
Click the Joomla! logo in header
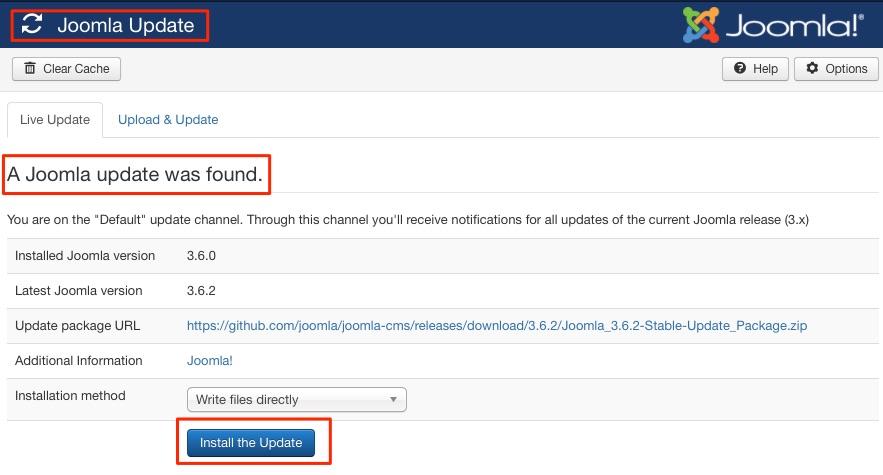coord(773,25)
